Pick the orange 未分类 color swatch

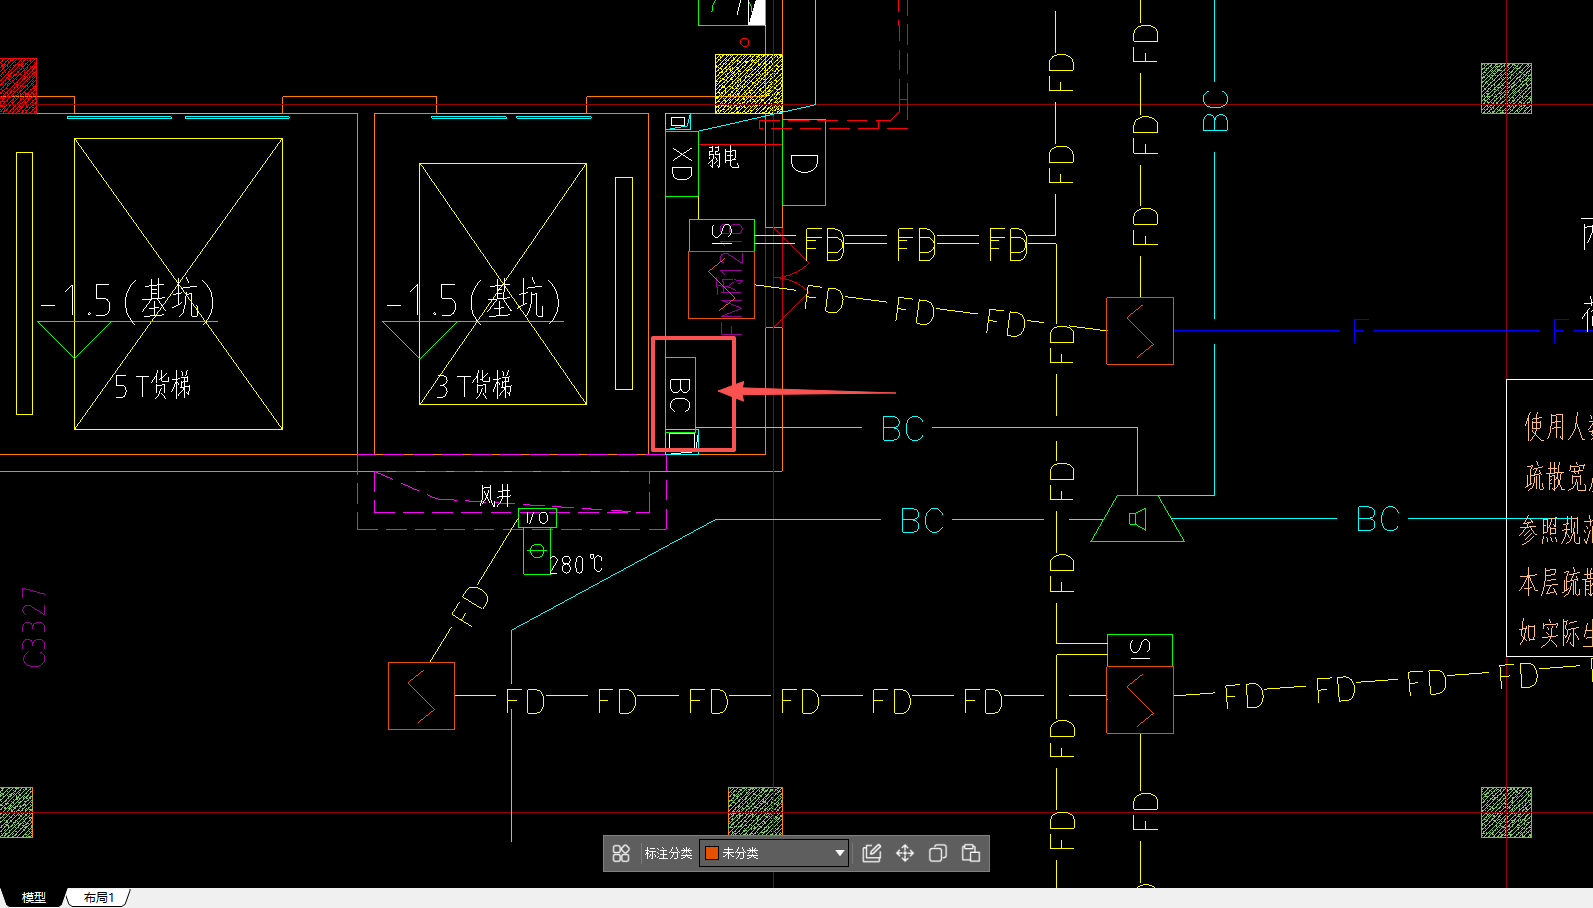coord(712,853)
